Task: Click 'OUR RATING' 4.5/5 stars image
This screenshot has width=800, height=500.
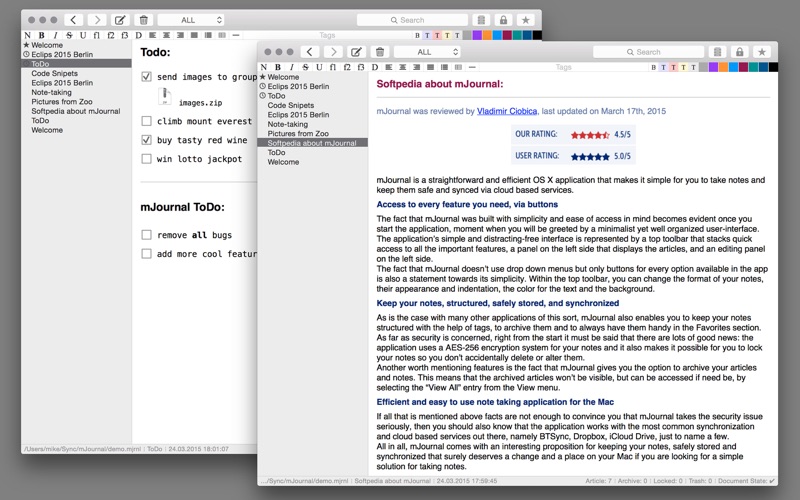Action: [x=590, y=135]
